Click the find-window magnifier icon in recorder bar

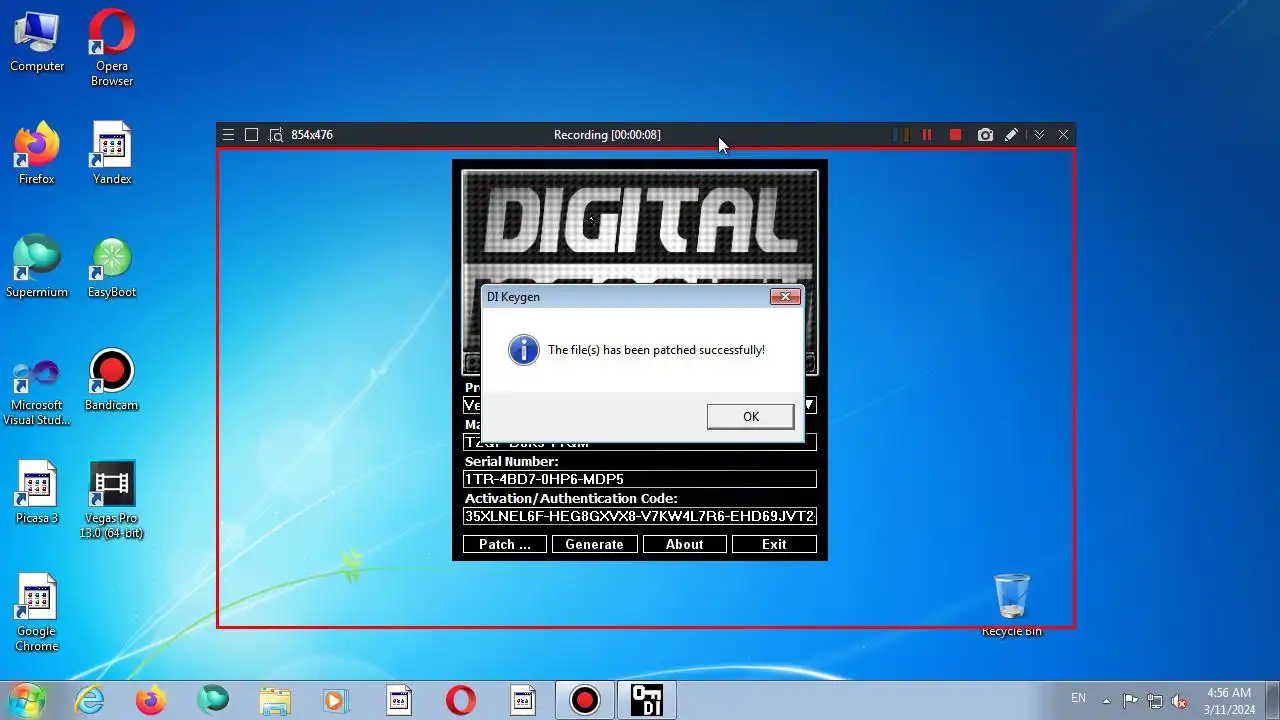point(276,135)
